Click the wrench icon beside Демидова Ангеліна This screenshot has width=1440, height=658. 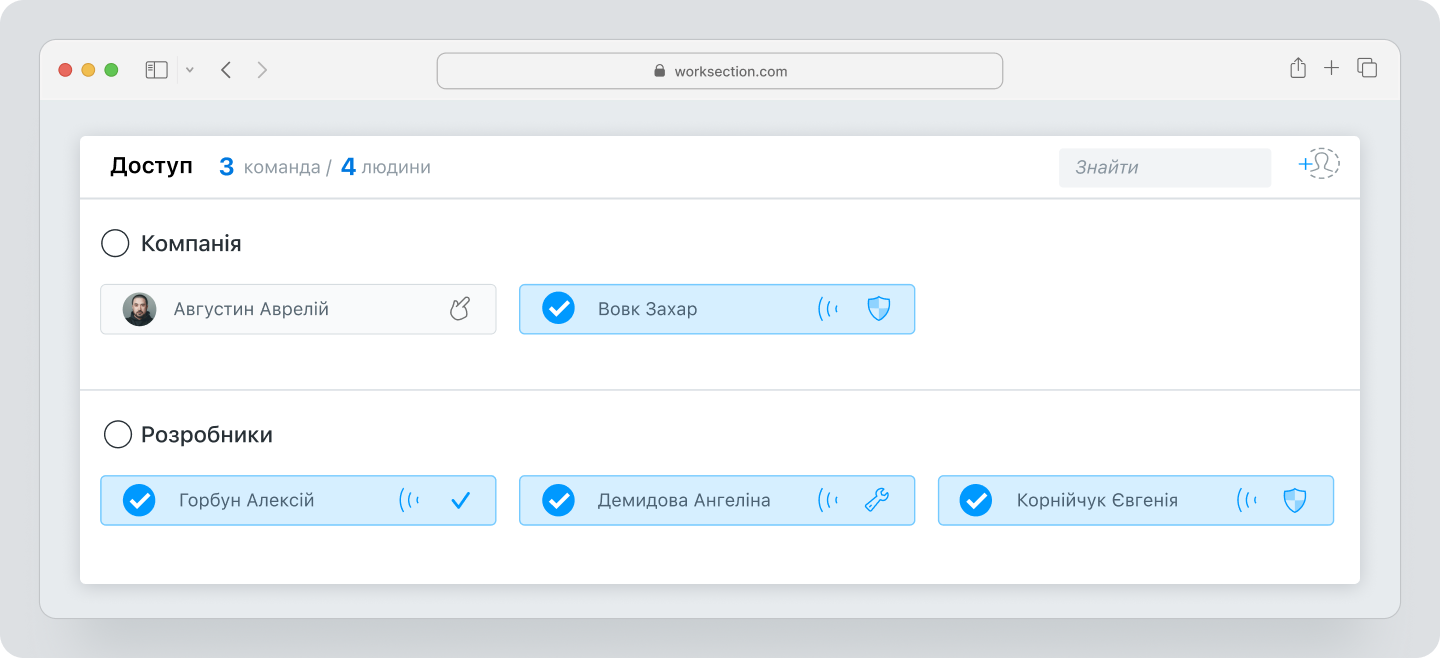coord(877,500)
